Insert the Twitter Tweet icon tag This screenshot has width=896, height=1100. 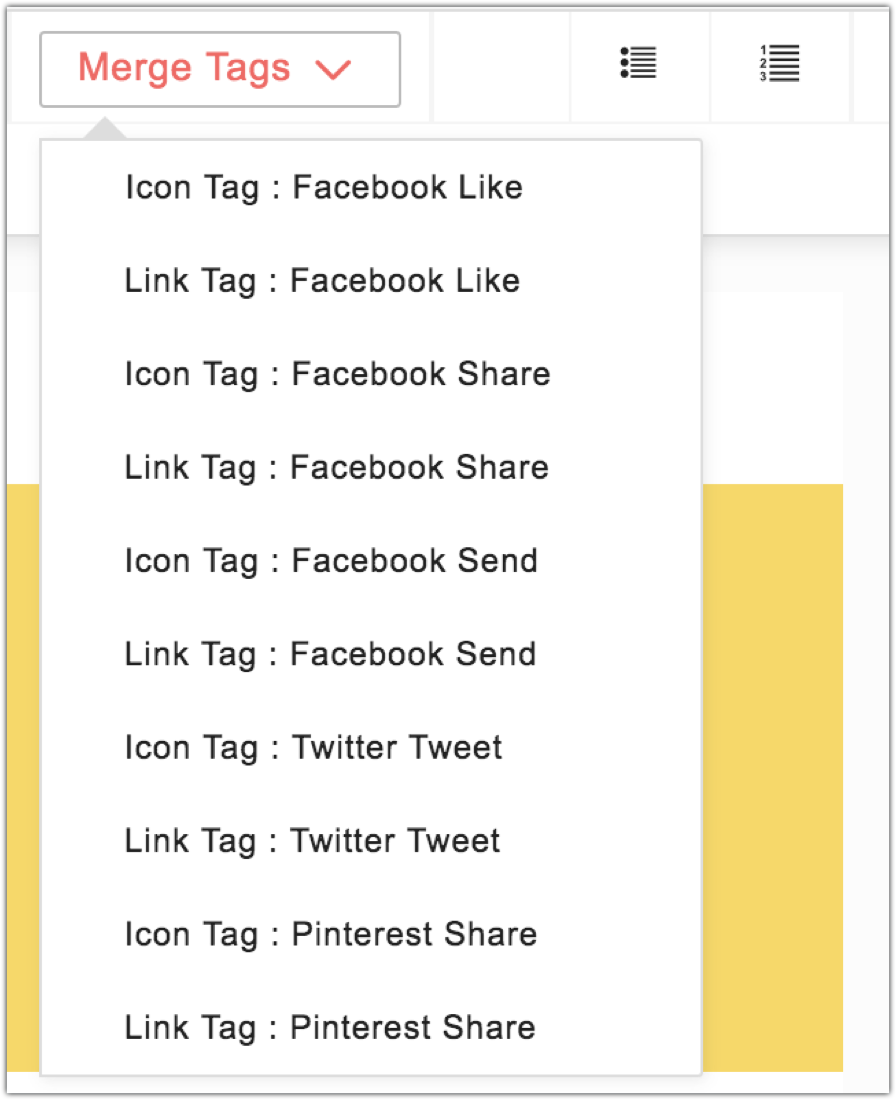tap(312, 747)
